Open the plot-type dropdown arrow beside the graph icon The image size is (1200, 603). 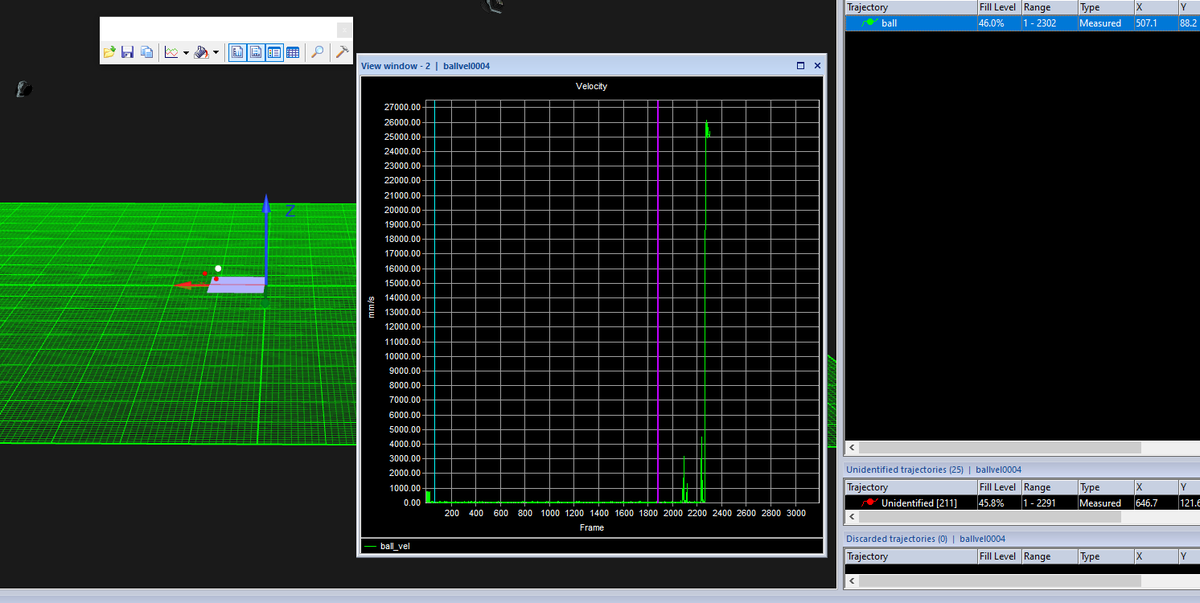click(x=186, y=52)
